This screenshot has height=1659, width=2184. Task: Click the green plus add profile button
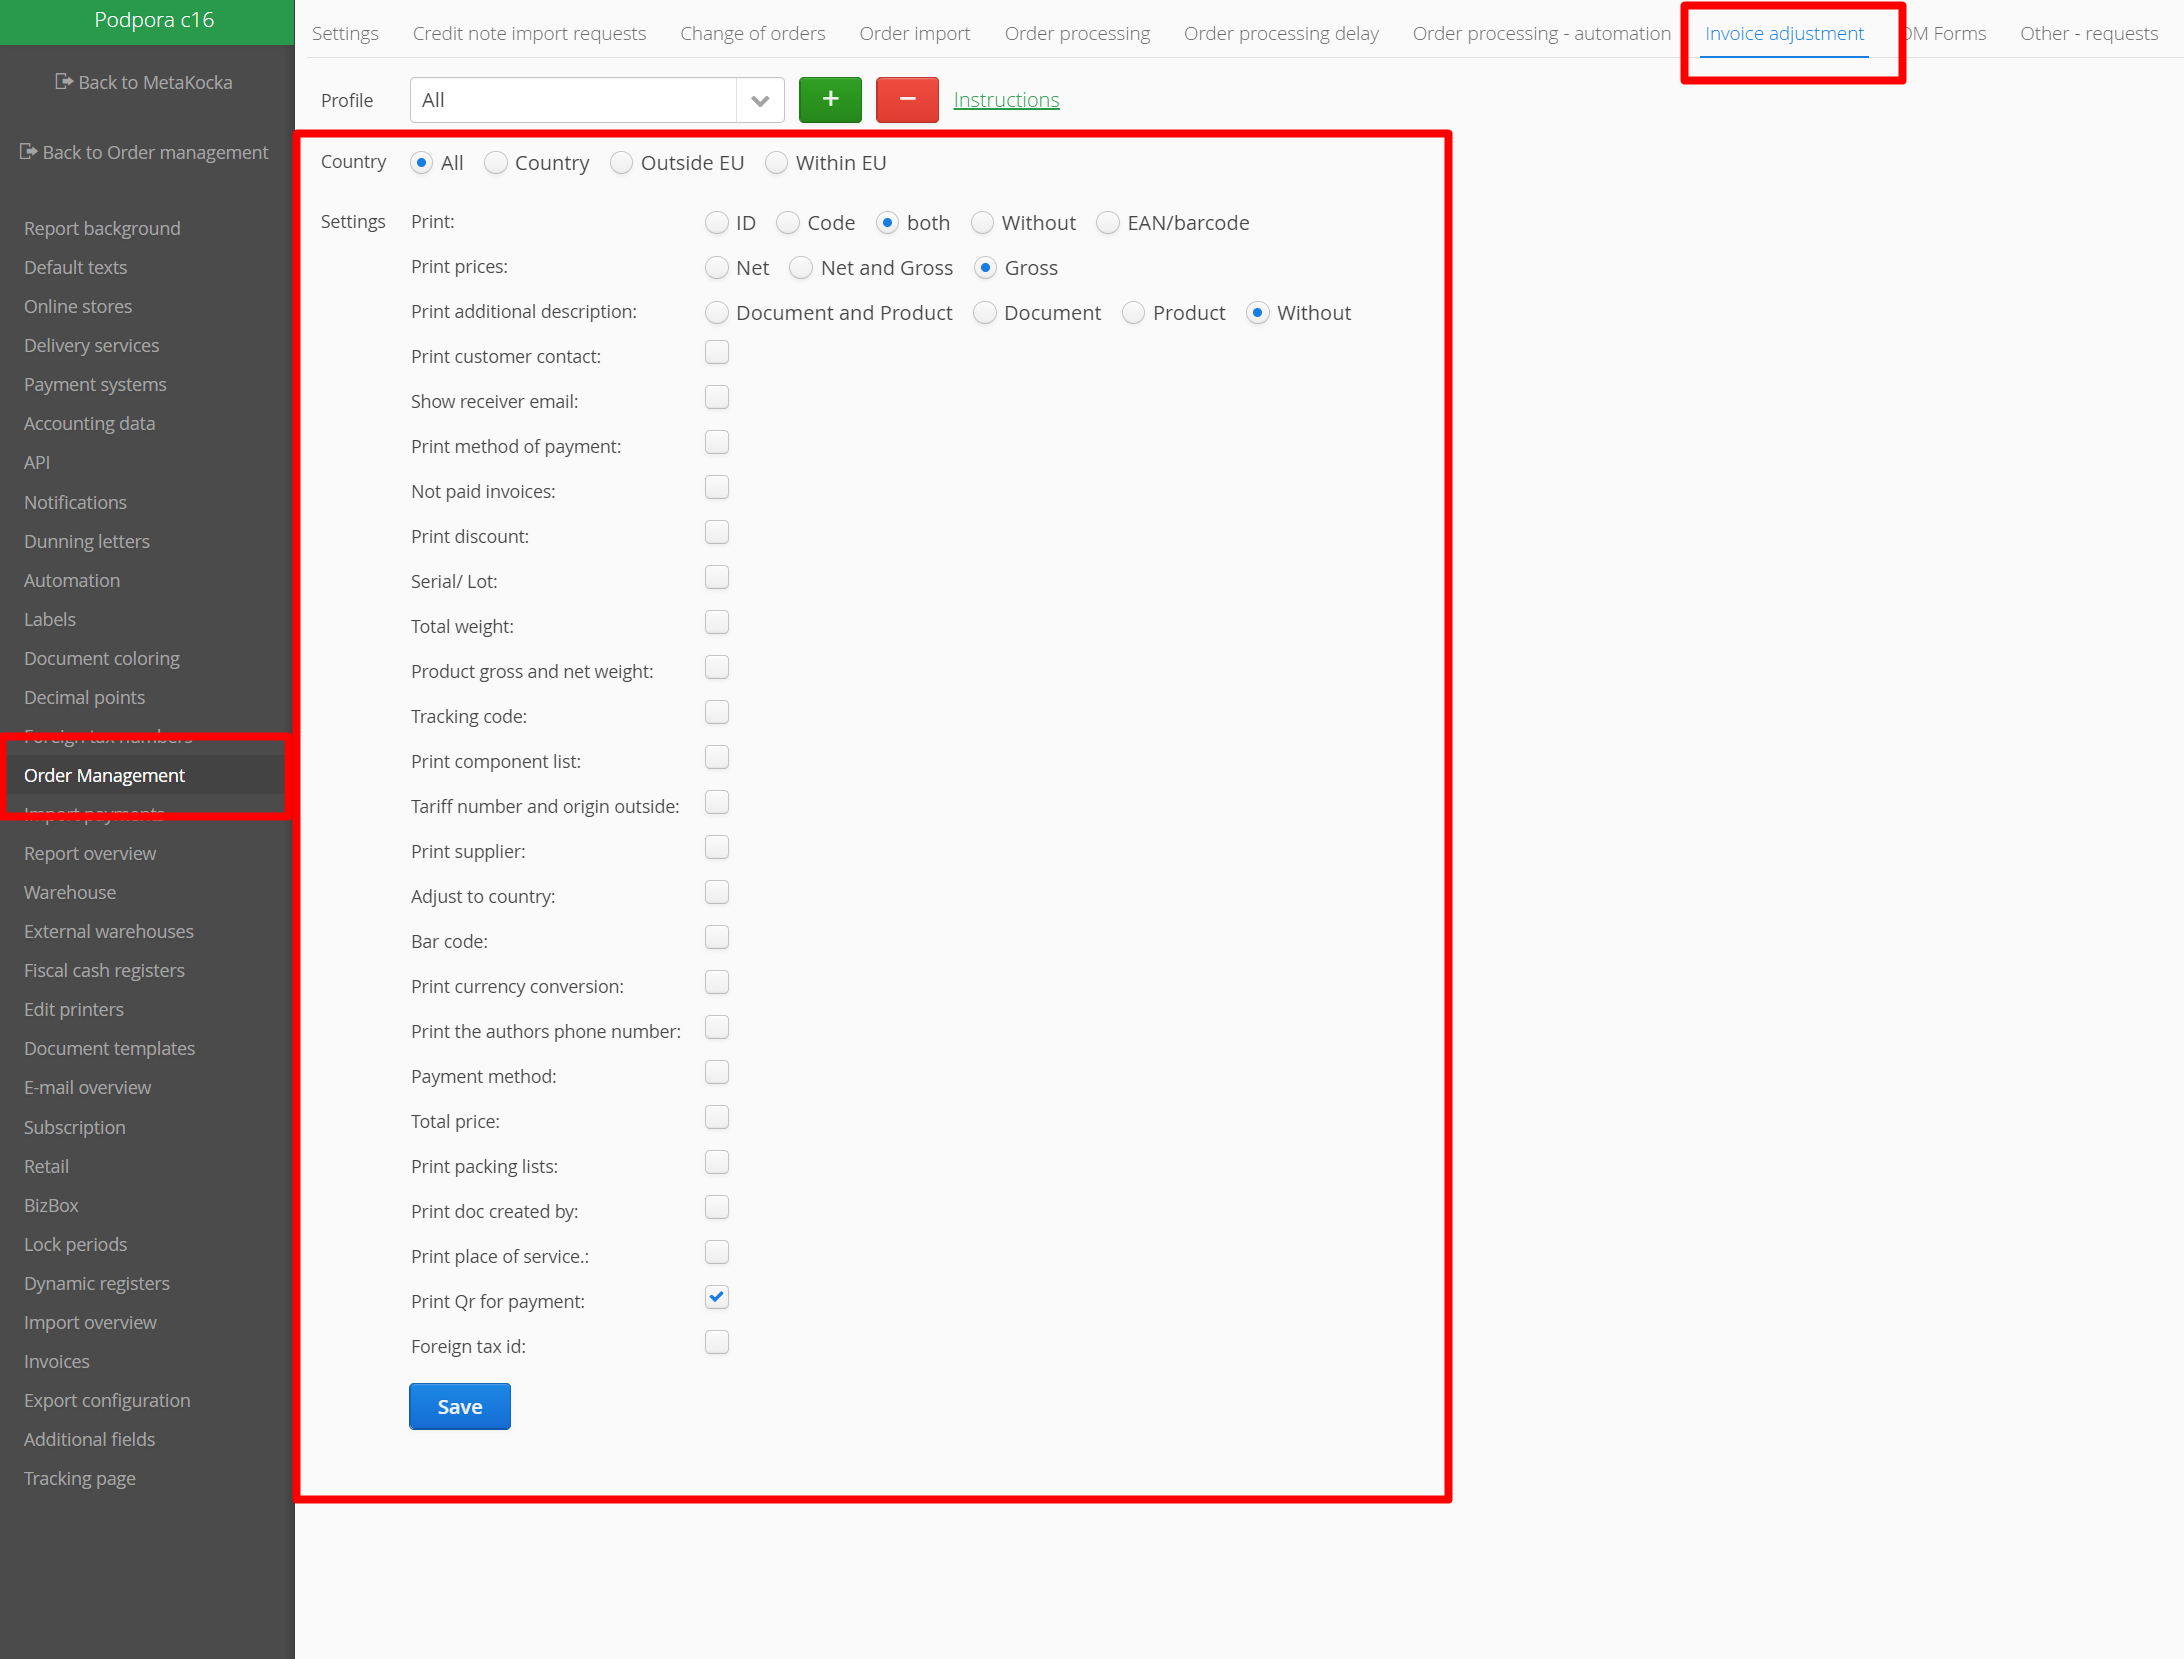[829, 99]
